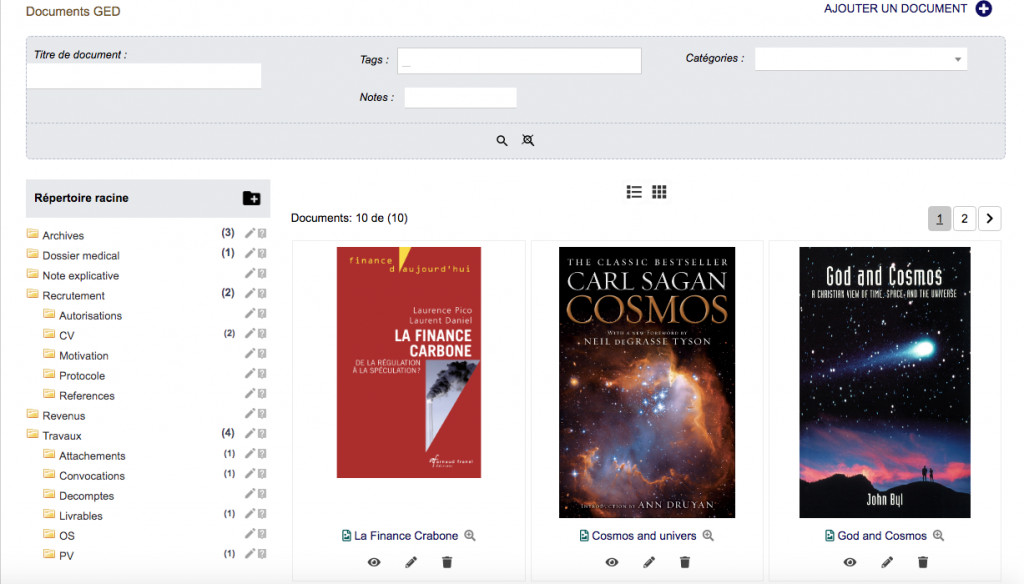This screenshot has width=1024, height=584.
Task: Zoom preview for La Finance Crabone
Action: (x=470, y=536)
